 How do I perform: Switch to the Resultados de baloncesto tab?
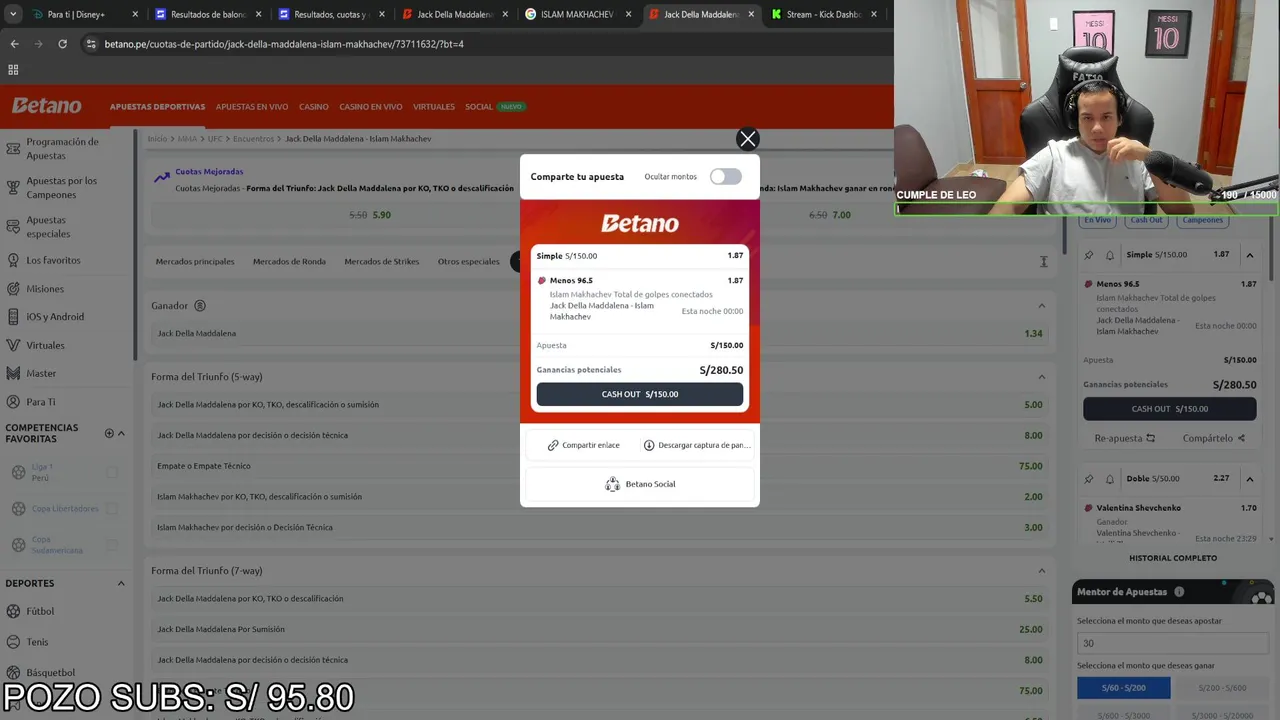pyautogui.click(x=208, y=14)
